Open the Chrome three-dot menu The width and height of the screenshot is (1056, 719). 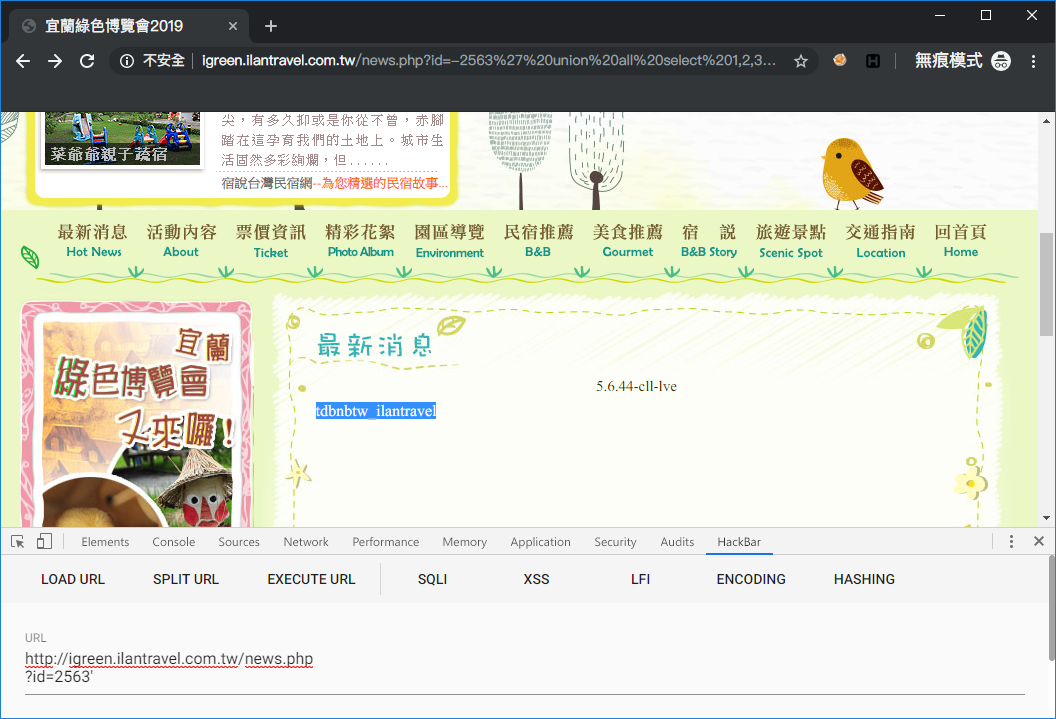(1033, 61)
